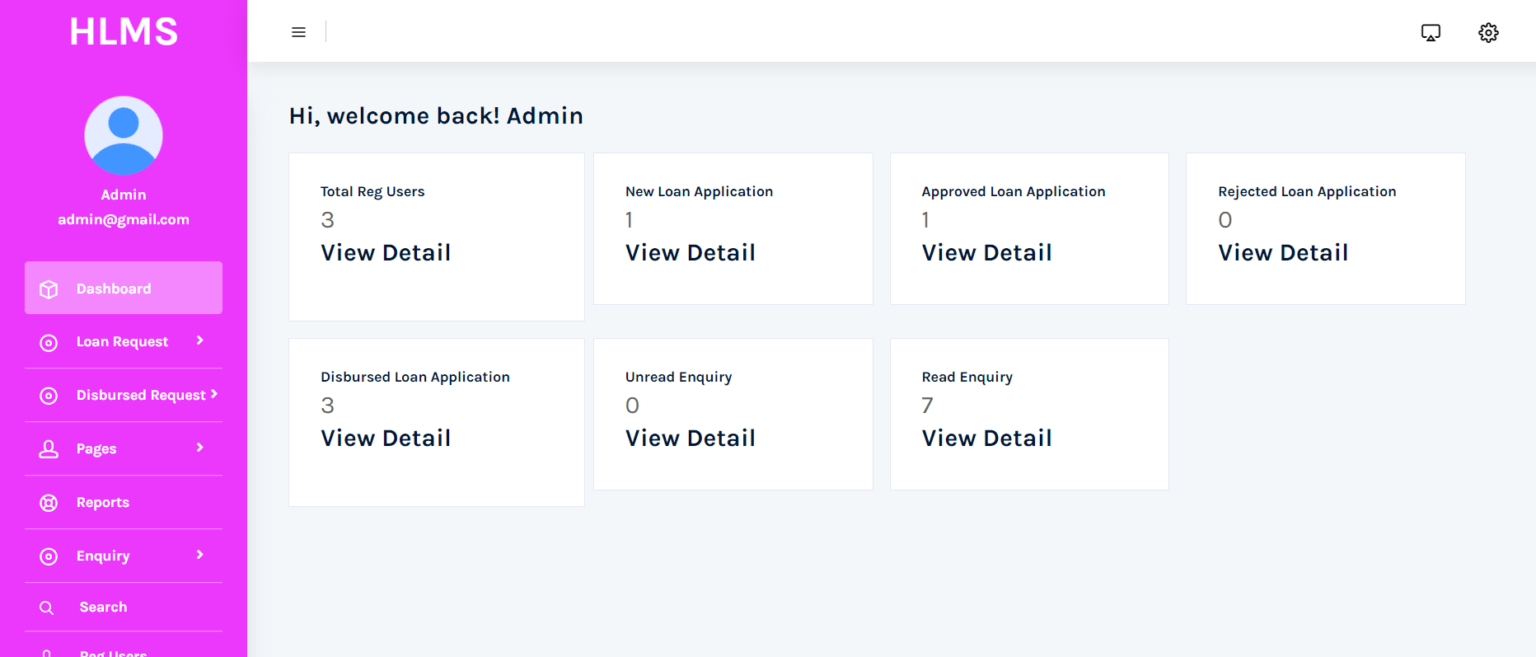
Task: Click the Enquiry icon in the sidebar
Action: click(x=48, y=555)
